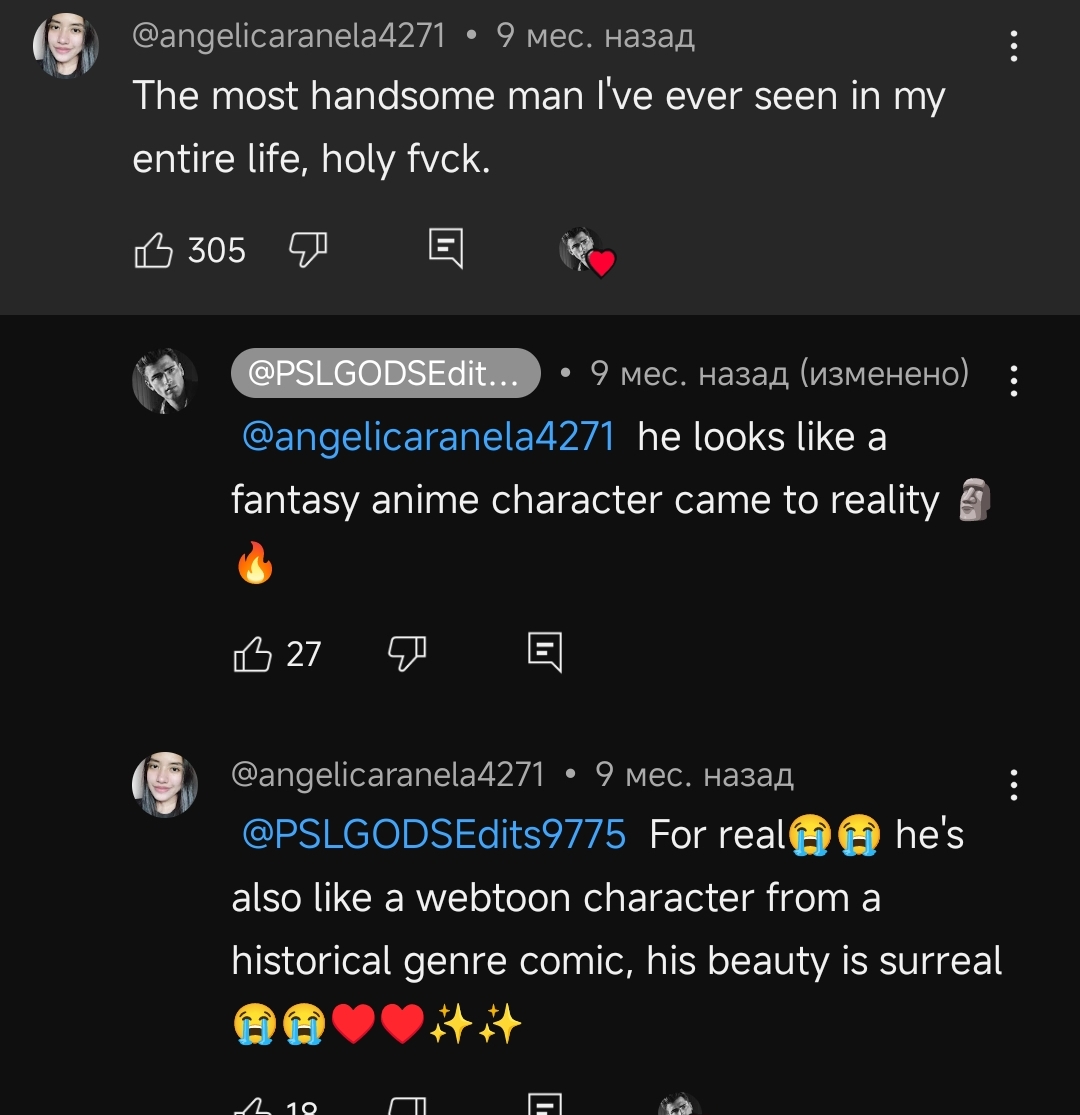This screenshot has height=1115, width=1080.
Task: Open three-dot menu for the top comment
Action: [1014, 46]
